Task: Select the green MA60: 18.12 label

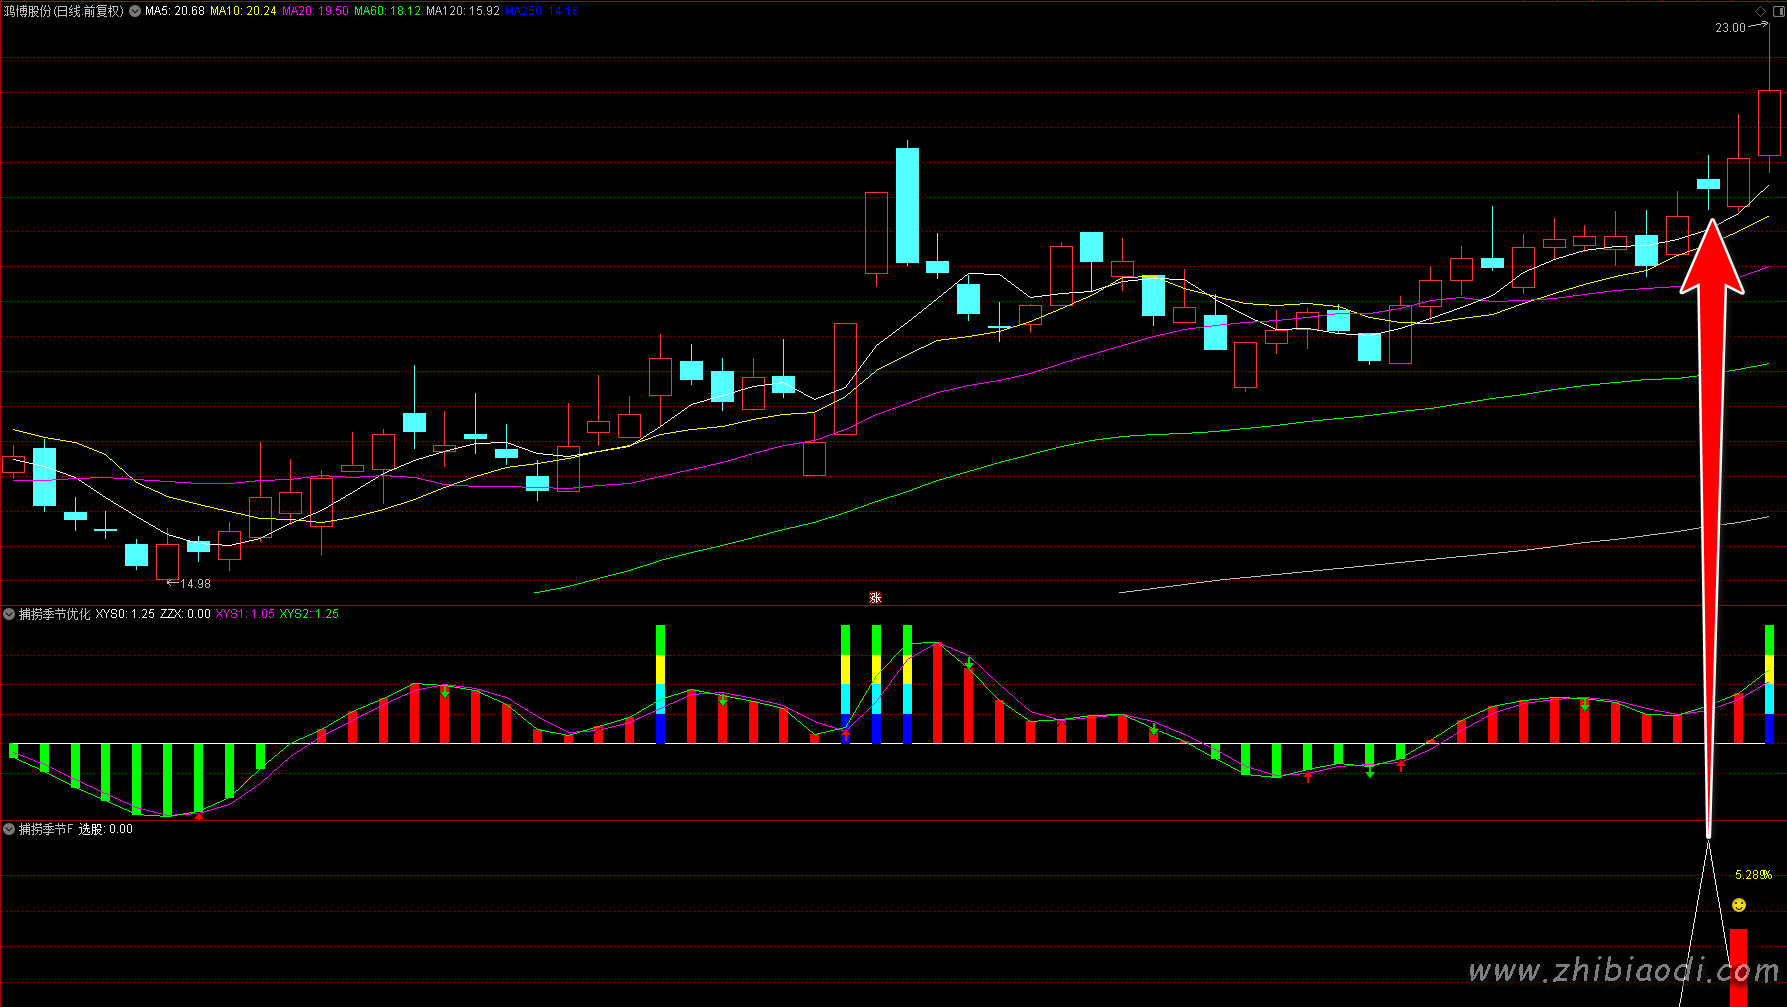Action: (387, 11)
